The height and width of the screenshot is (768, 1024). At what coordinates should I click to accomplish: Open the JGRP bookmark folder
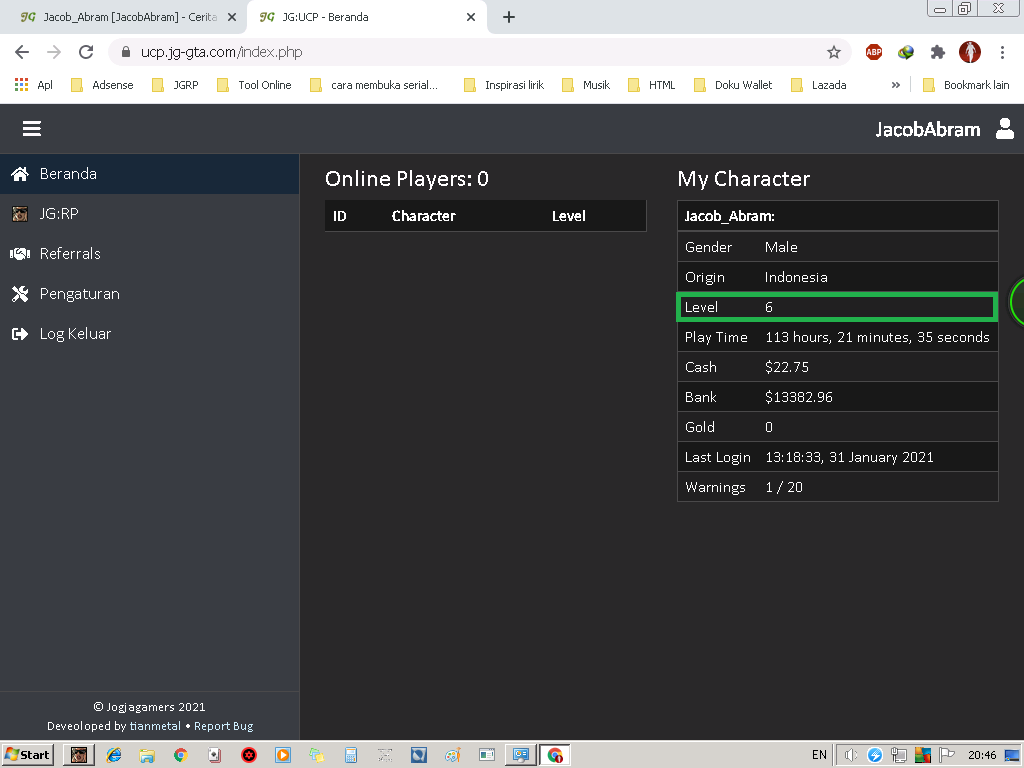pyautogui.click(x=175, y=85)
